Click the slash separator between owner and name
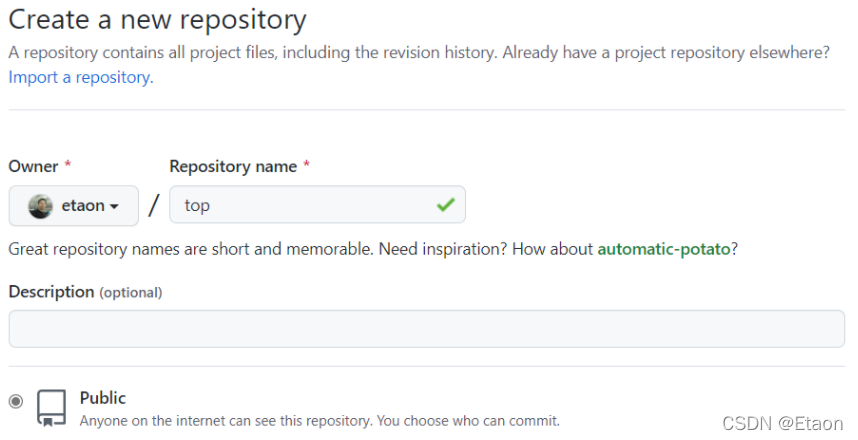 [154, 206]
